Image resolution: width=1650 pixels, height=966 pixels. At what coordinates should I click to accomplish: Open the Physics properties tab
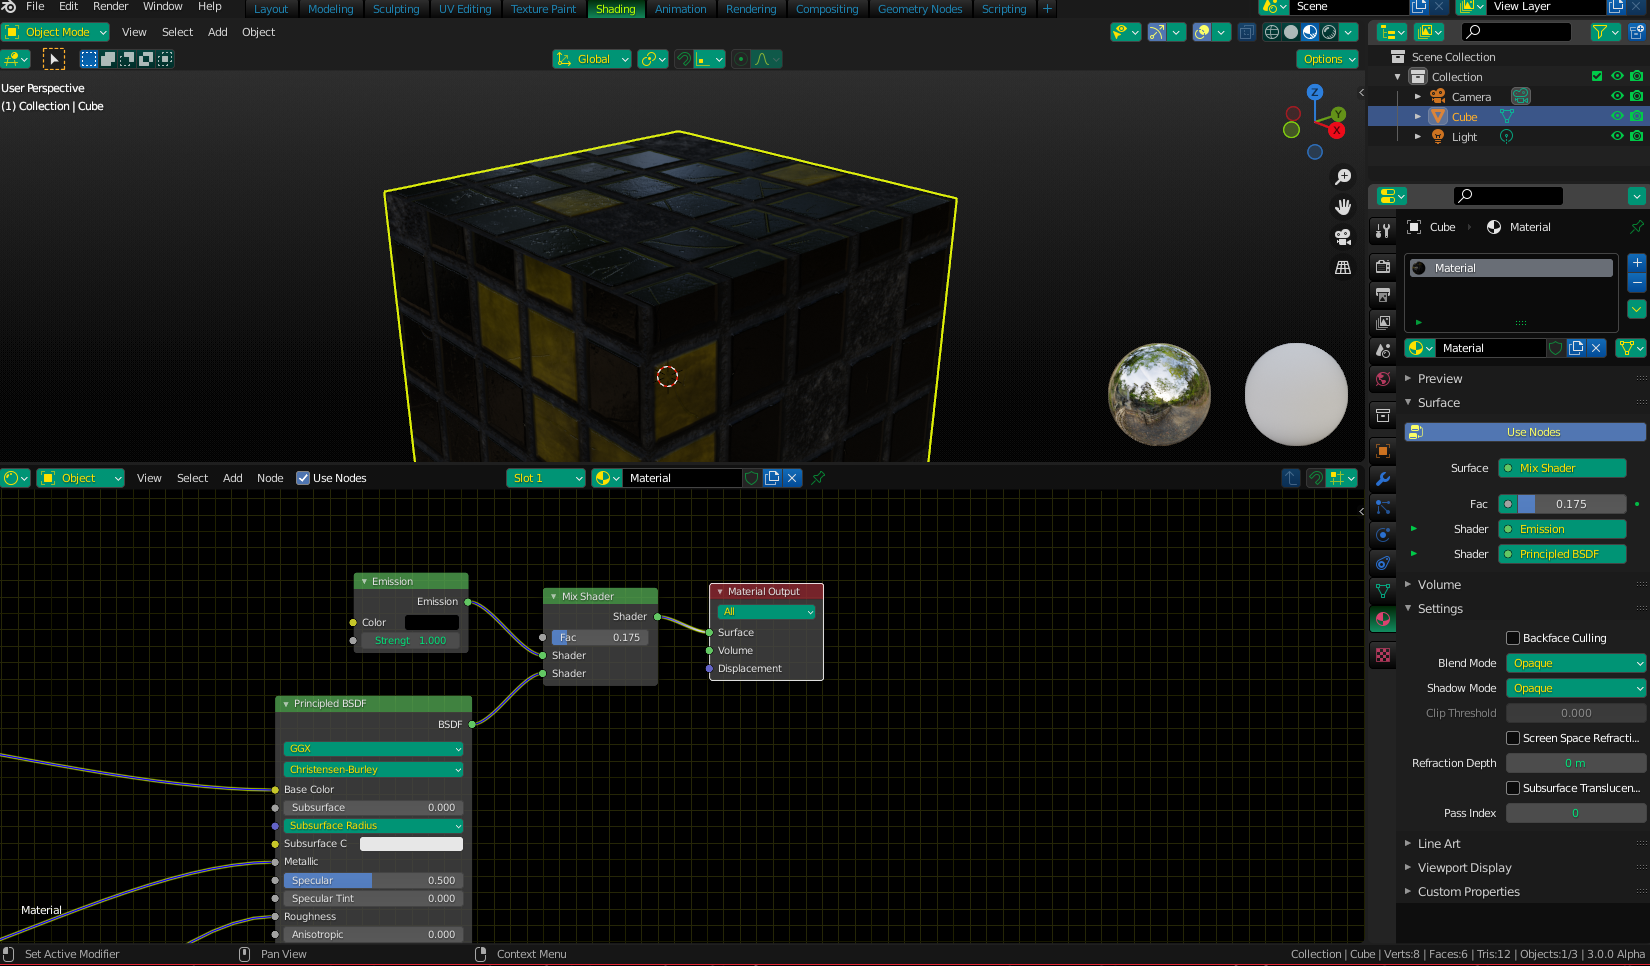tap(1383, 535)
